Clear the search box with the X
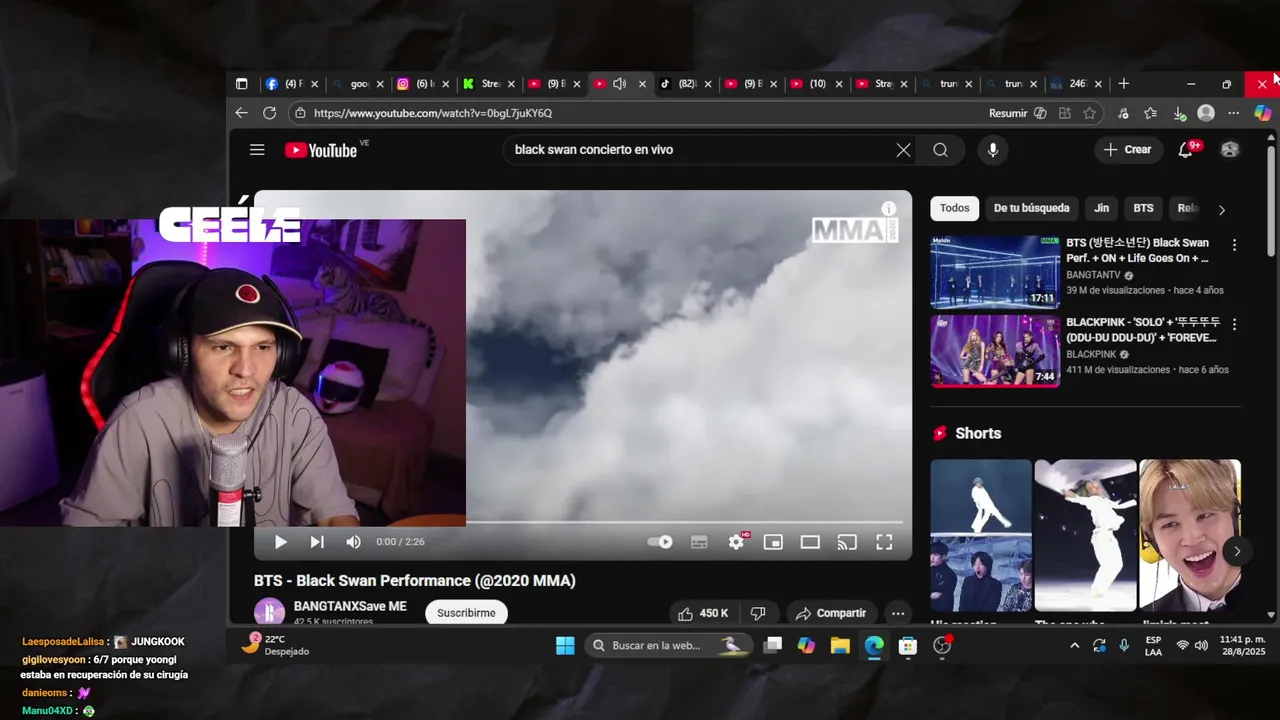This screenshot has height=720, width=1280. point(903,150)
